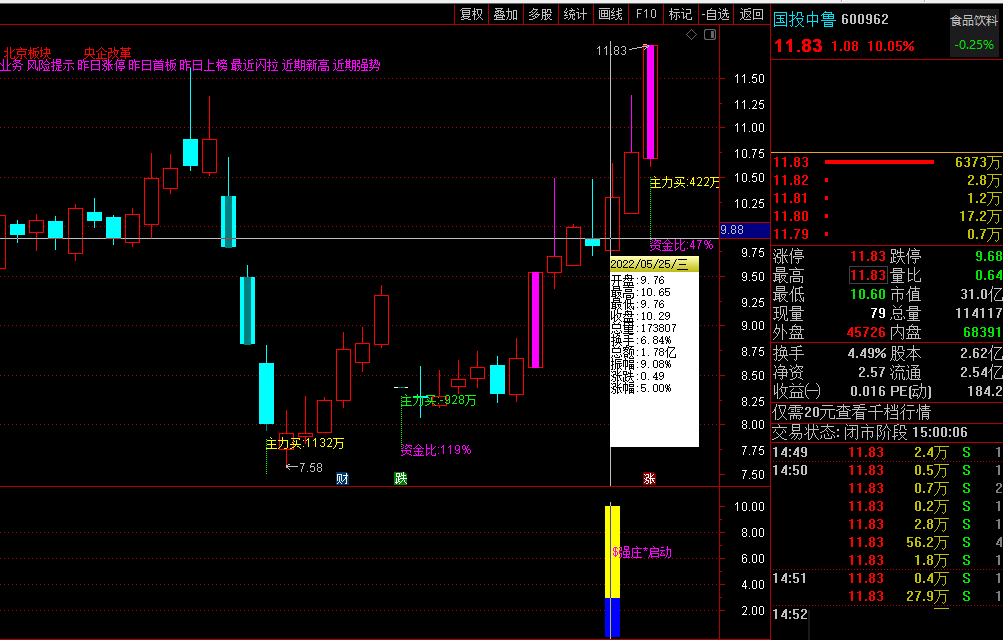
Task: Click the 11.82 order book row
Action: coord(887,180)
